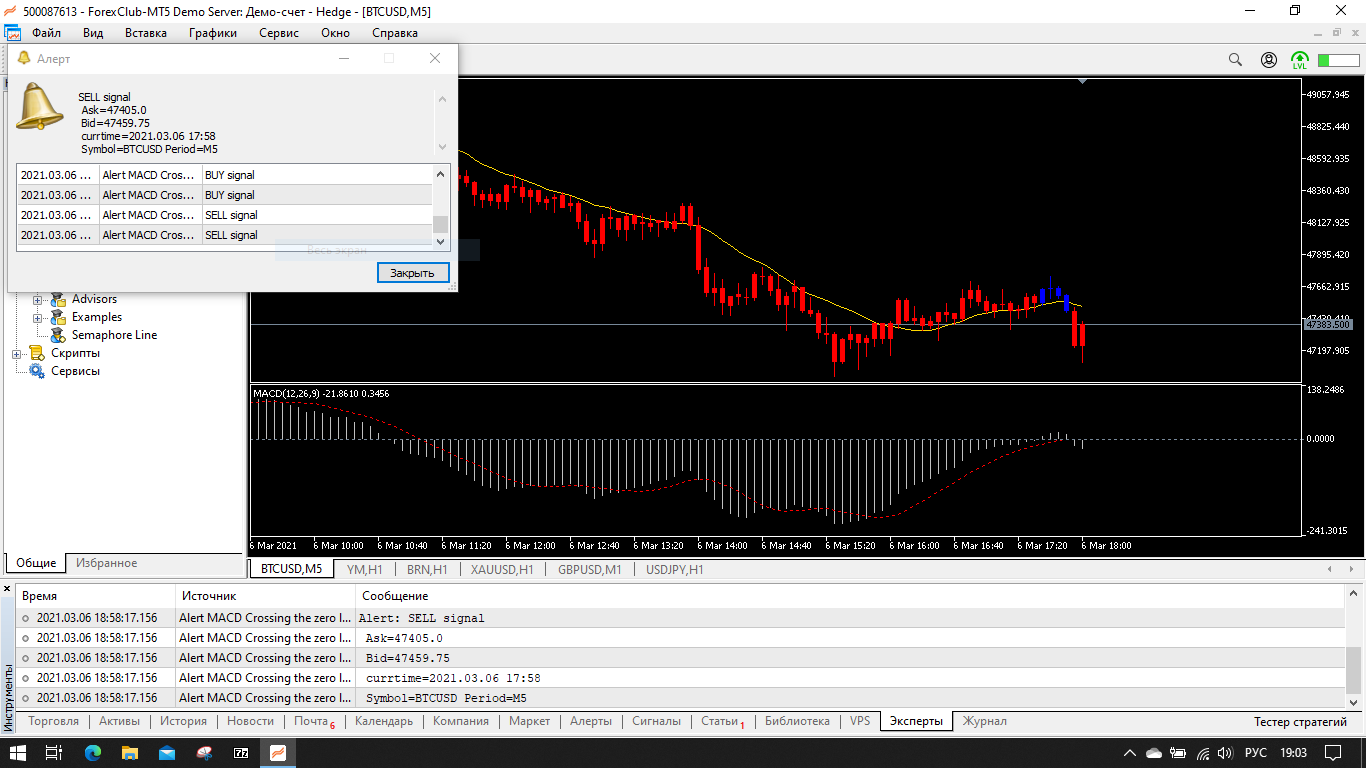Switch to the XAUUSD,H1 chart tab
The image size is (1366, 768).
504,569
